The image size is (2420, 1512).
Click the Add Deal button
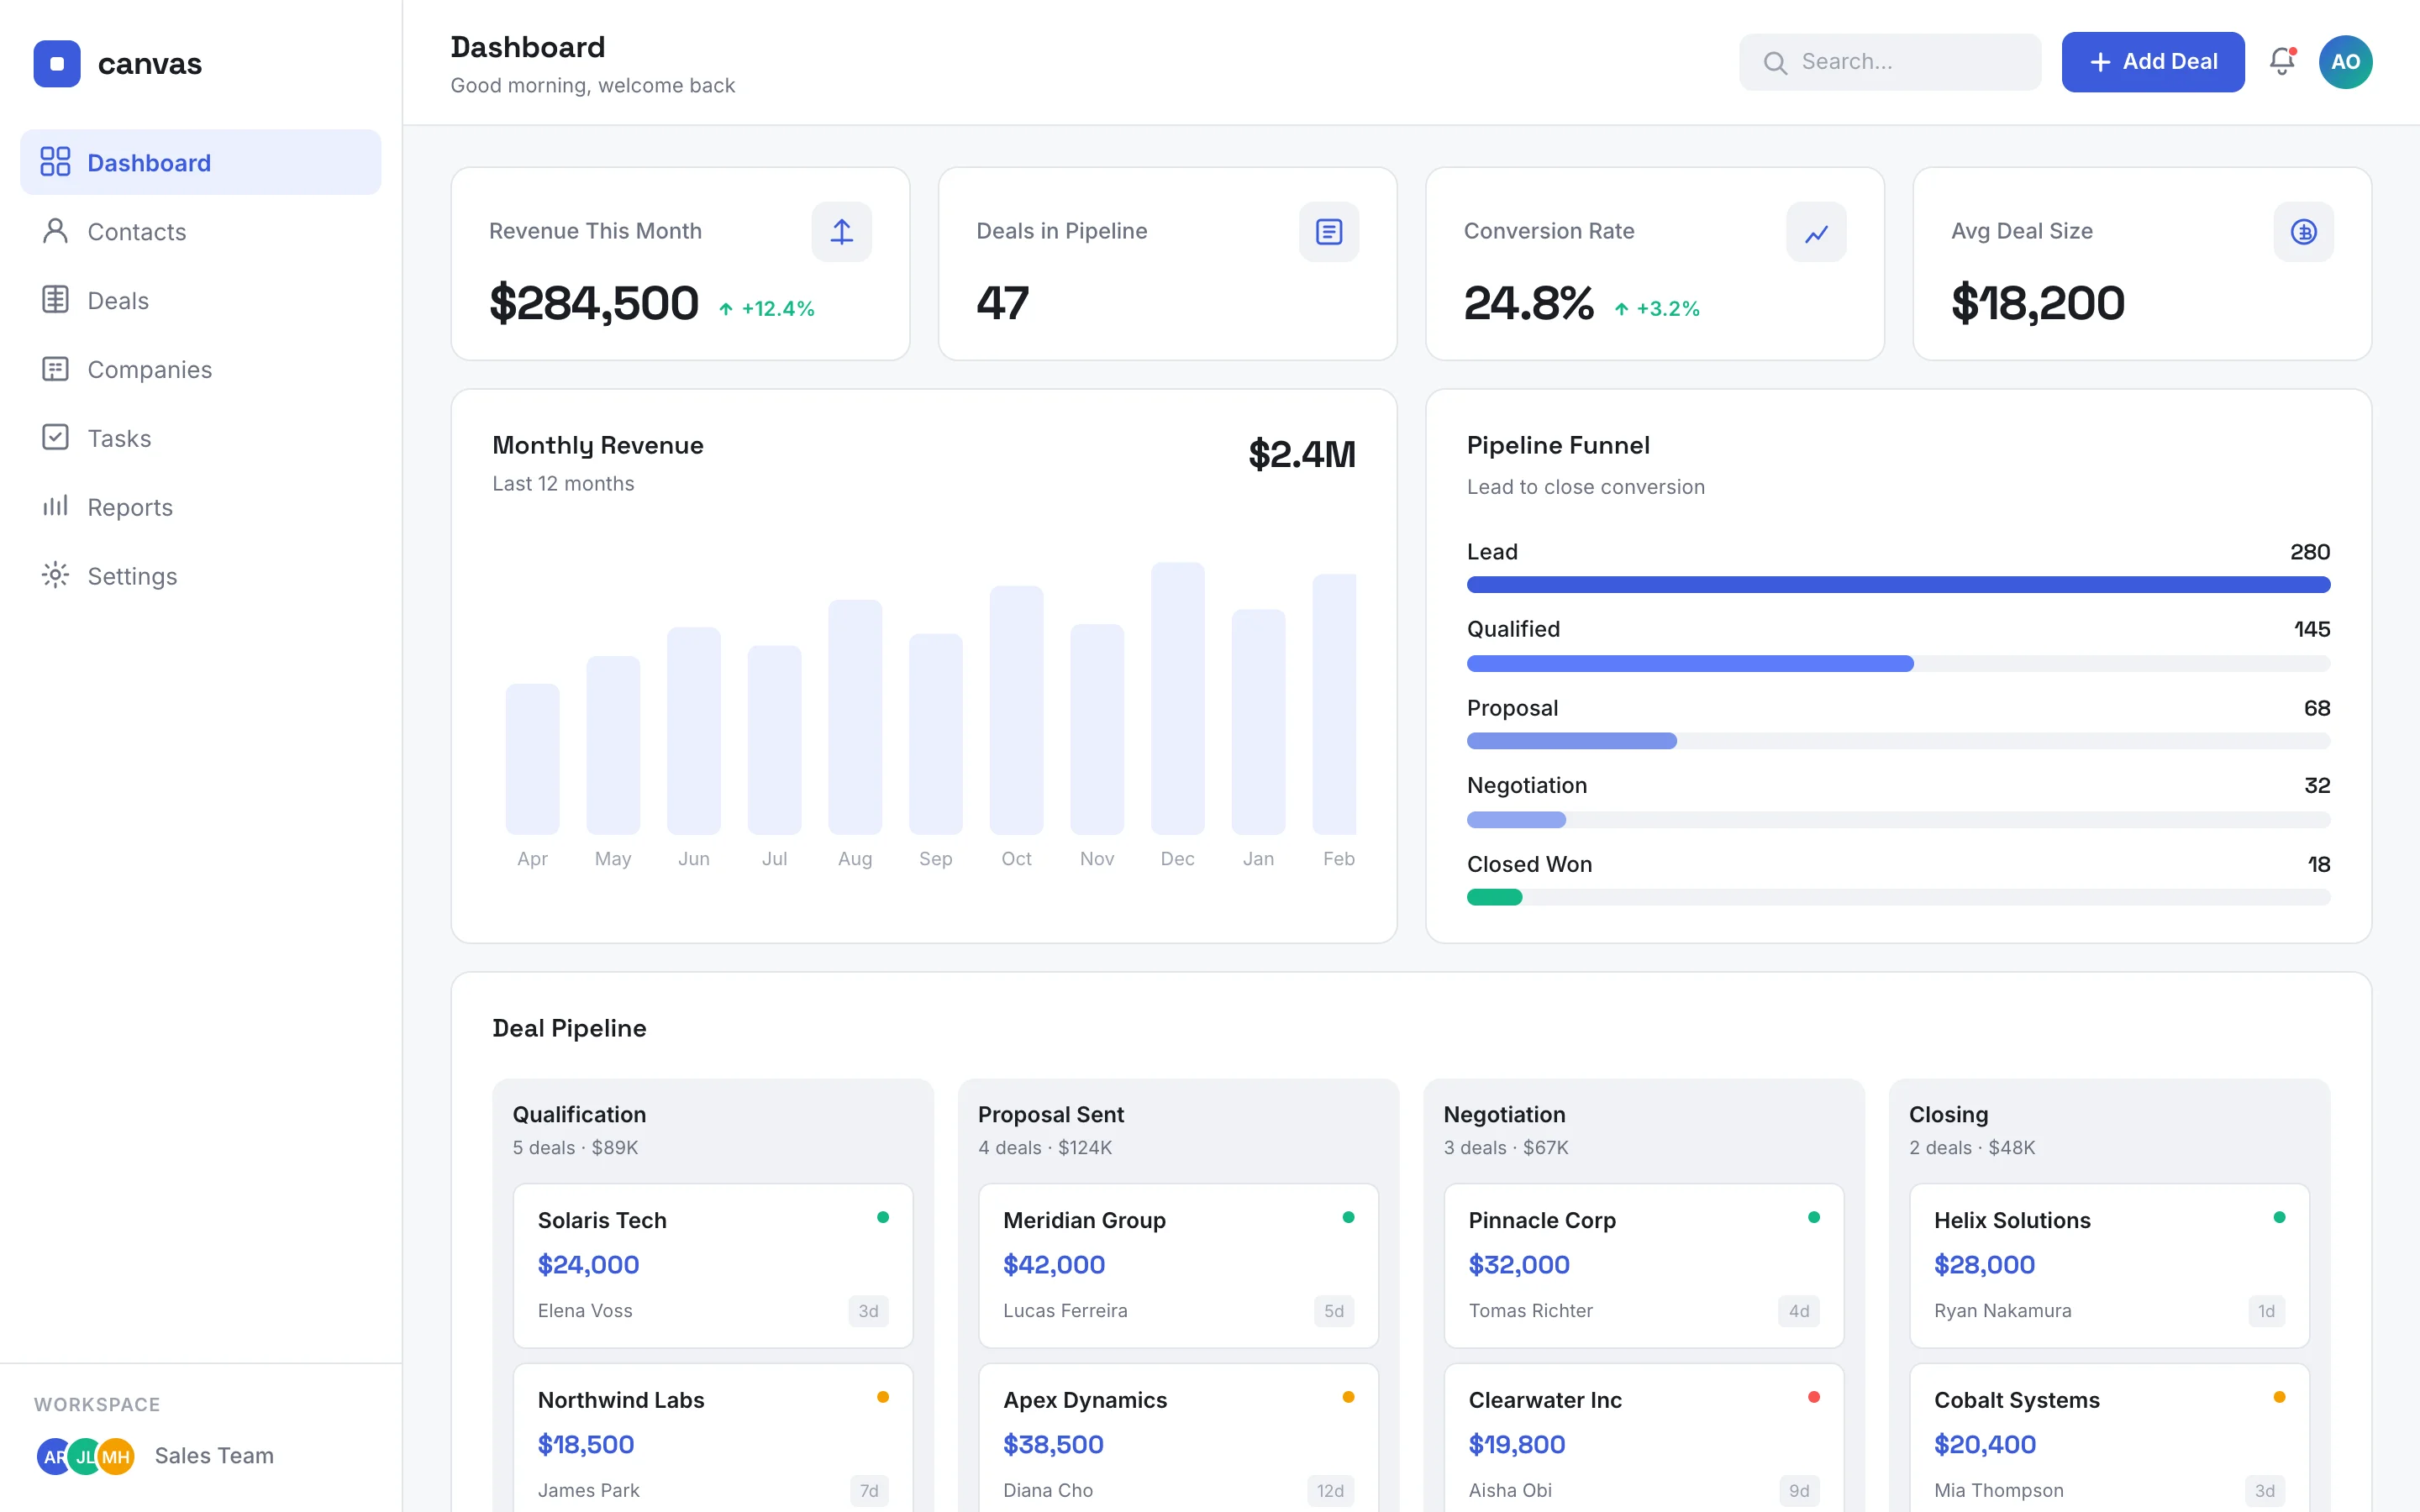tap(2153, 62)
